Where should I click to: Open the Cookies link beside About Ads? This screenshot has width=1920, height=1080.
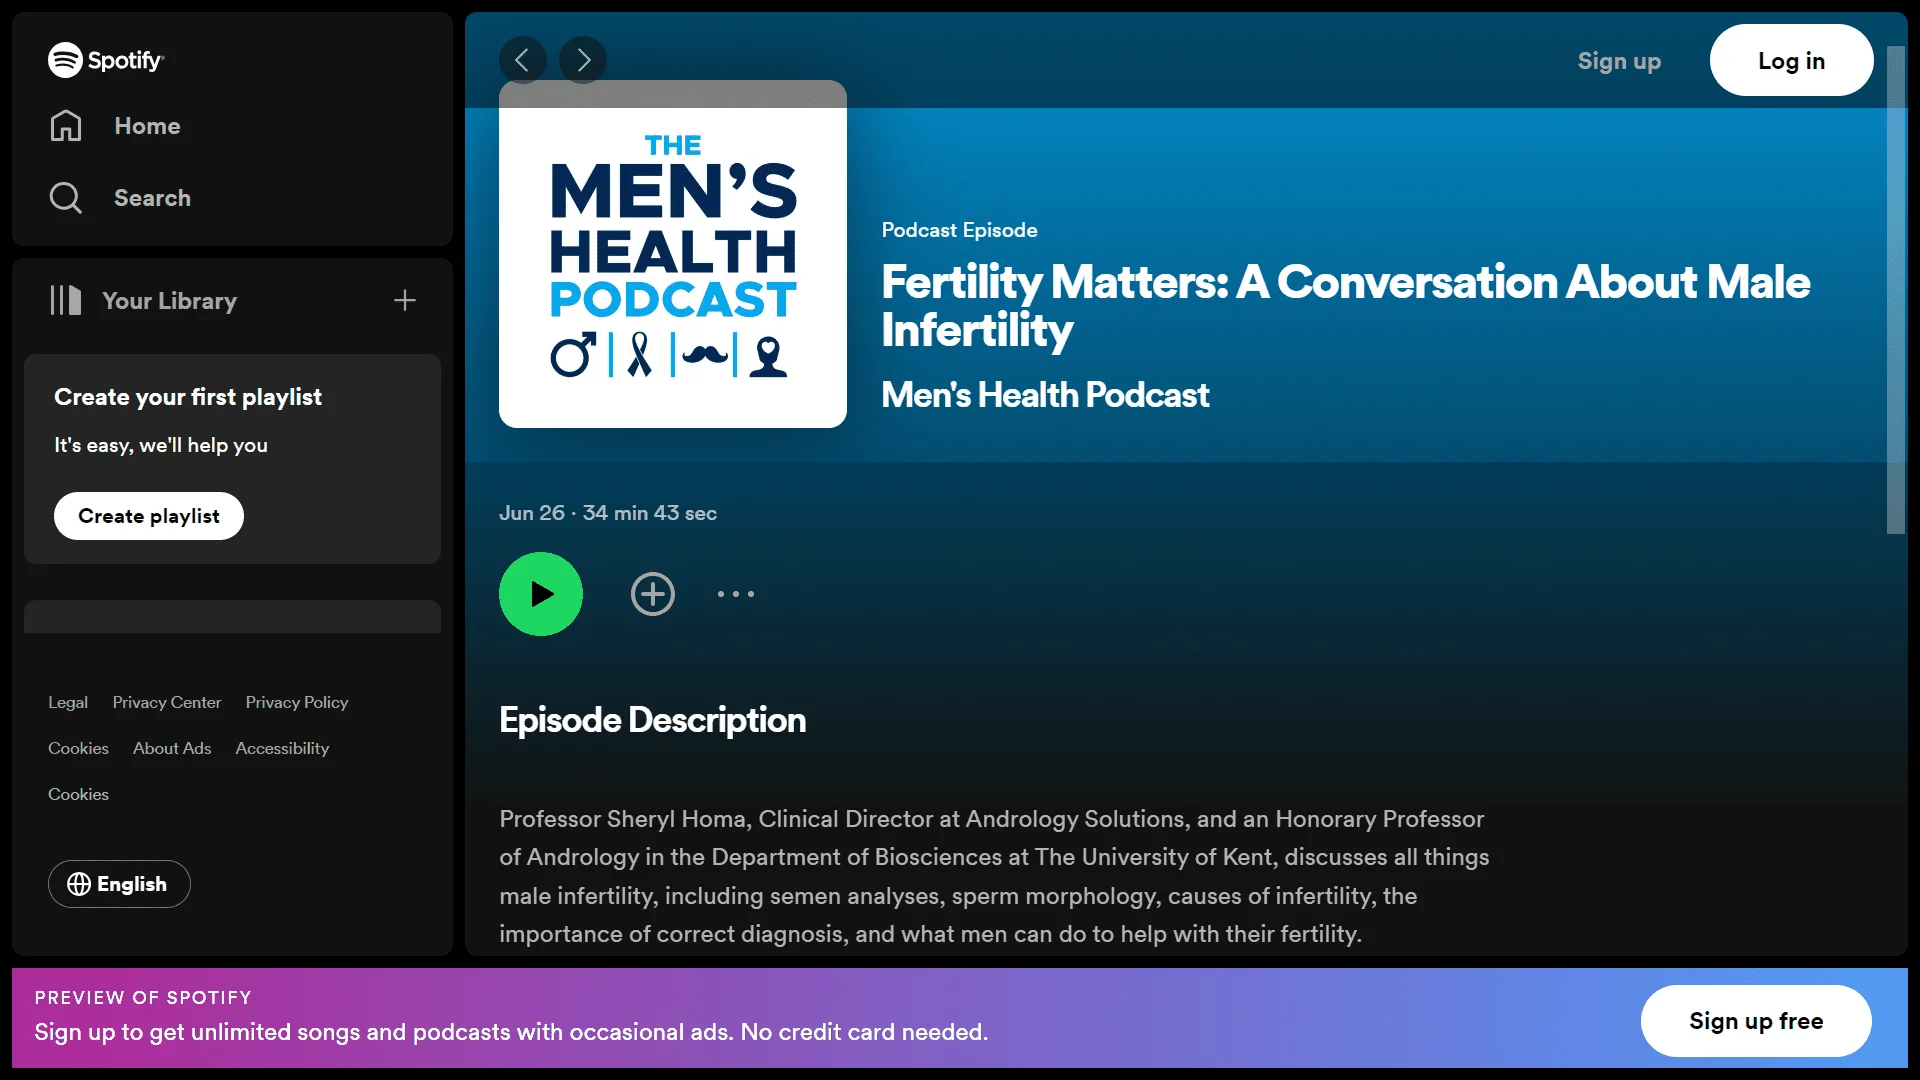[78, 748]
